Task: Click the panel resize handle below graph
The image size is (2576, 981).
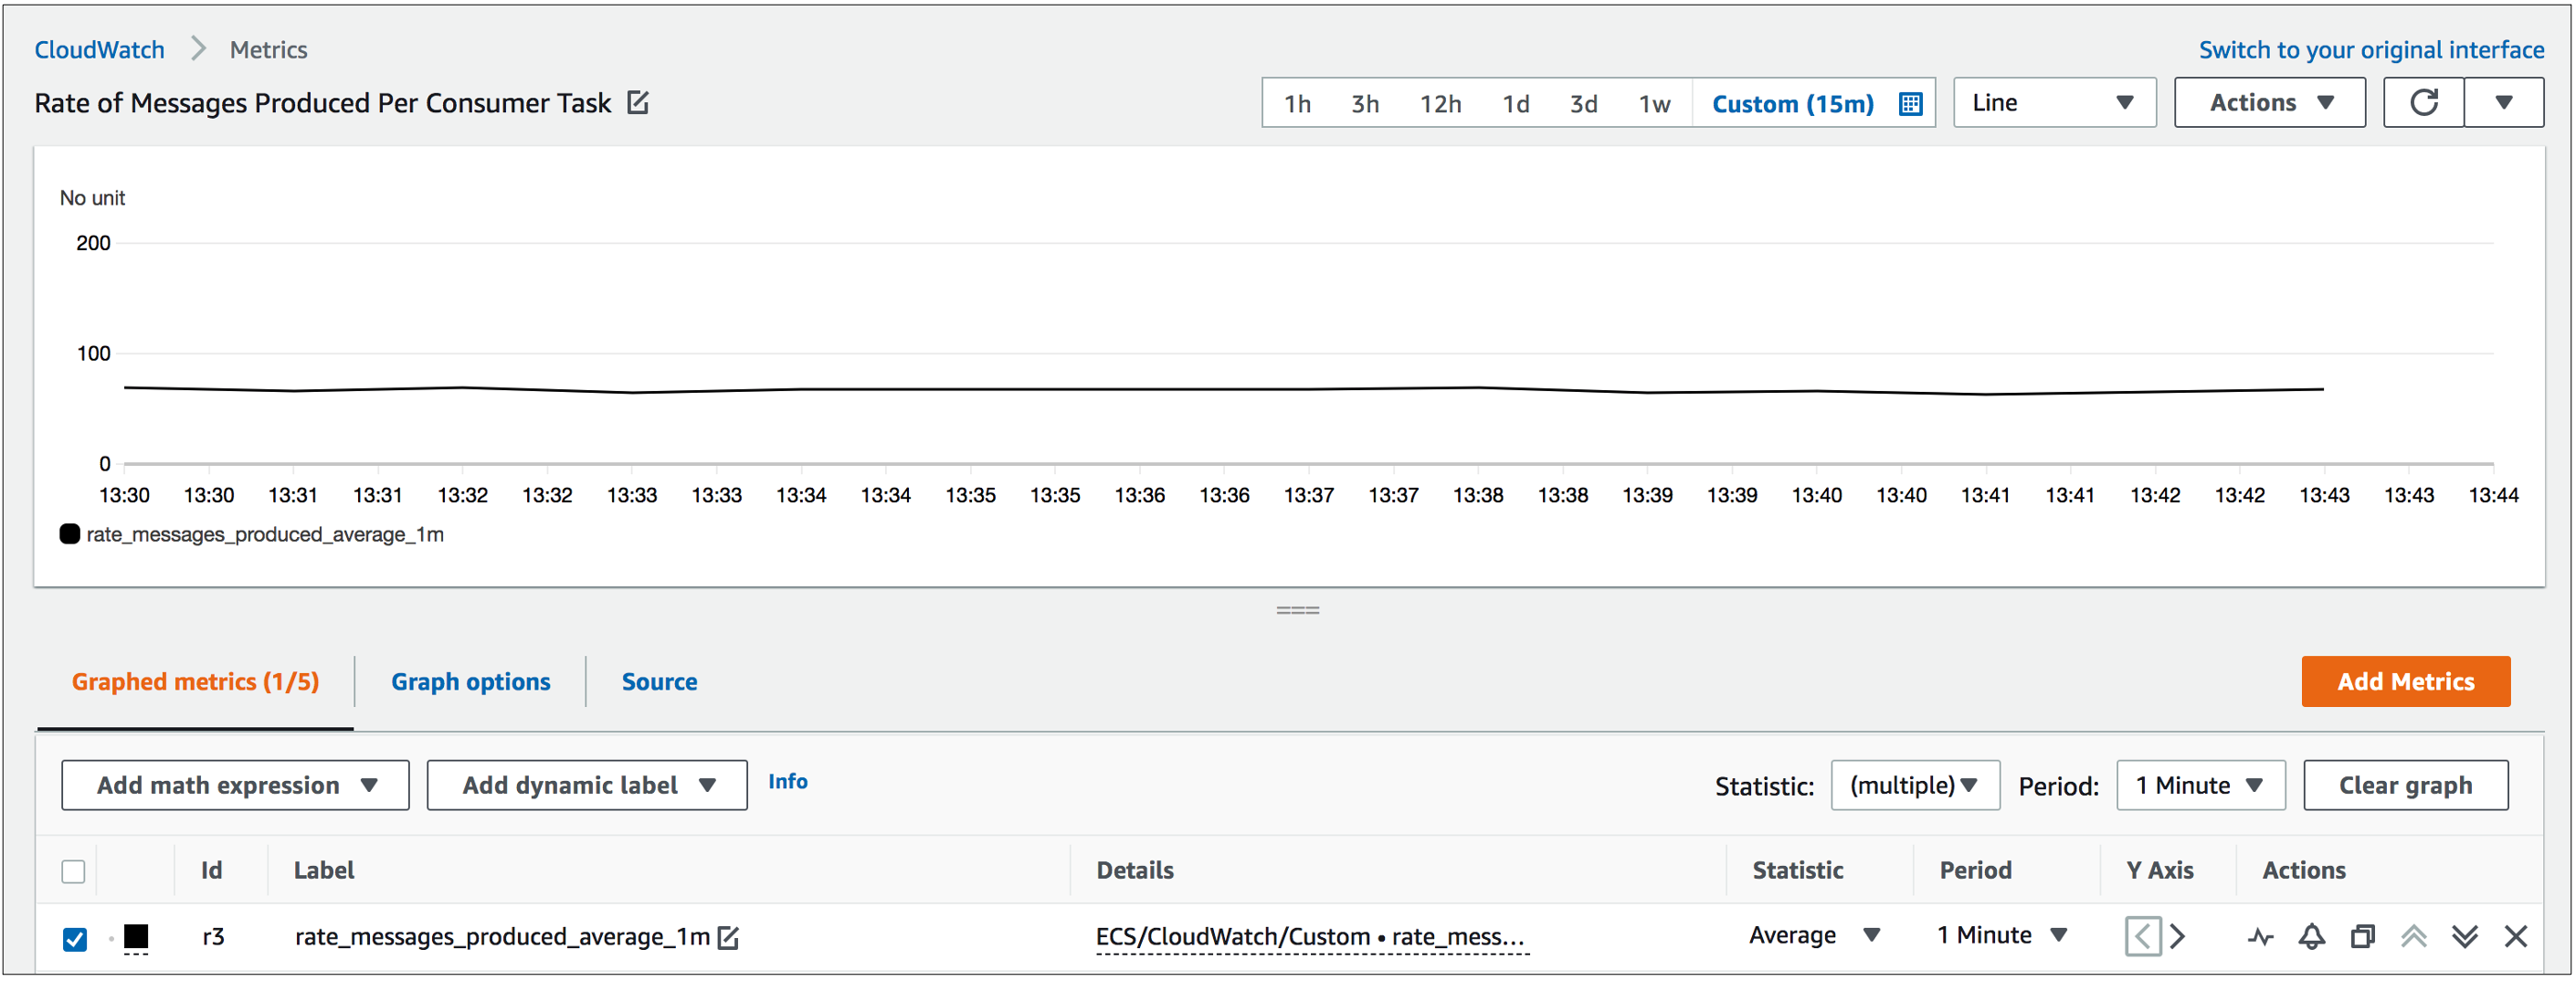Action: click(1297, 610)
